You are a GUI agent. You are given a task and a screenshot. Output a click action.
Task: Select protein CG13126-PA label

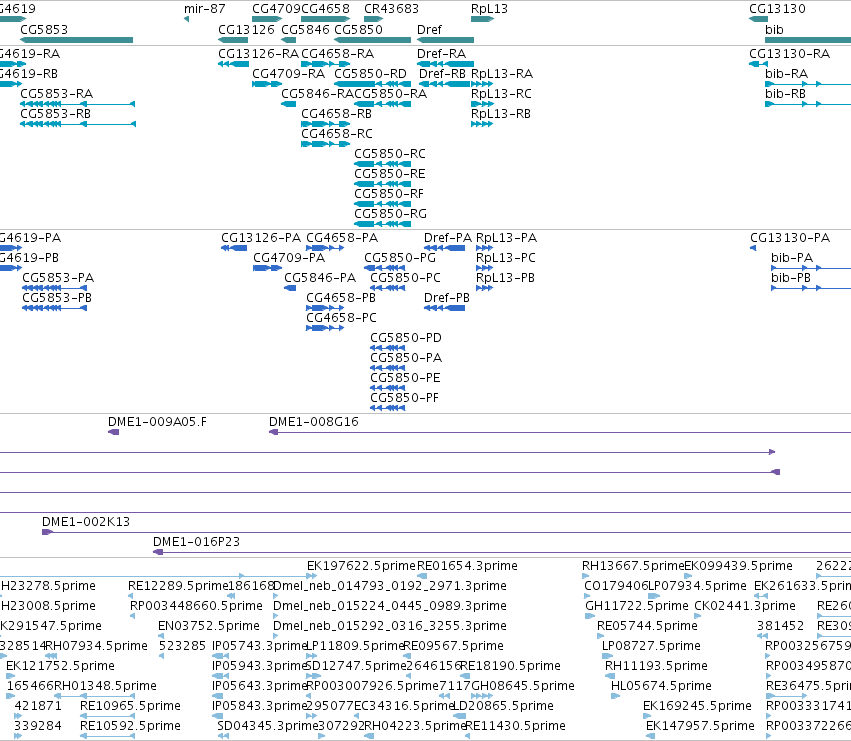(261, 238)
